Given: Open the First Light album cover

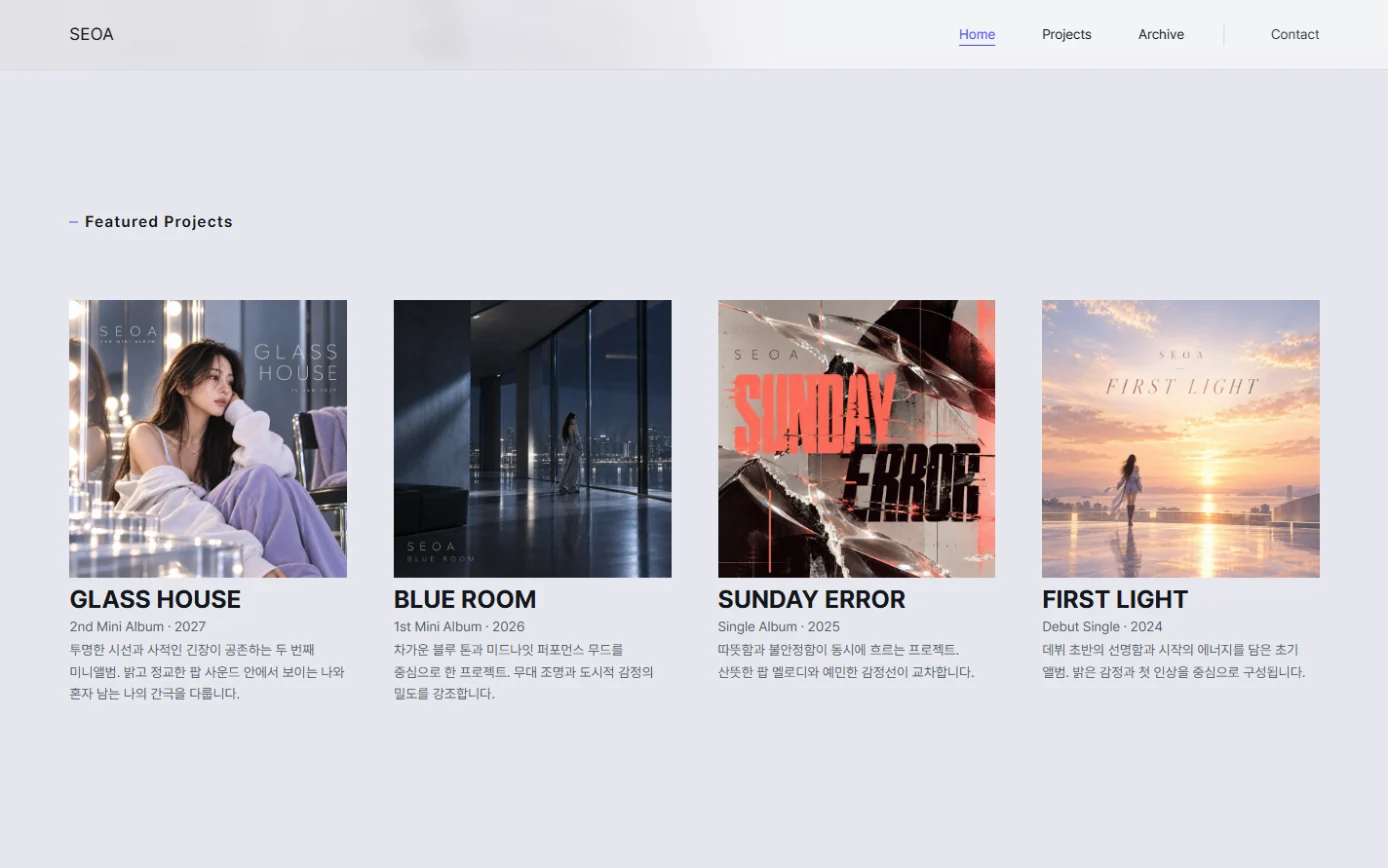Looking at the screenshot, I should click(1181, 439).
